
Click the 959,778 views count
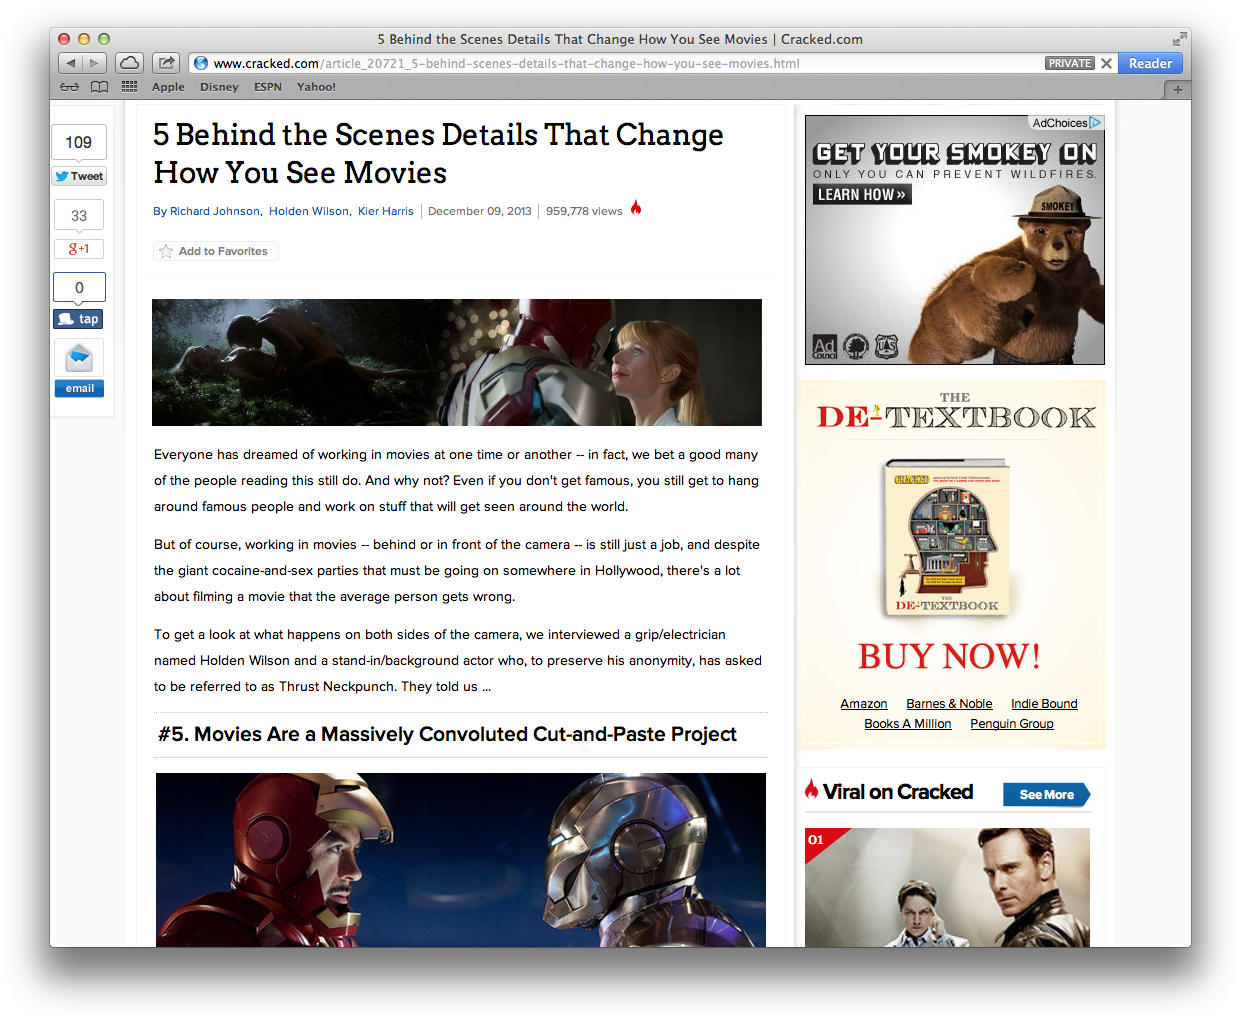[584, 211]
